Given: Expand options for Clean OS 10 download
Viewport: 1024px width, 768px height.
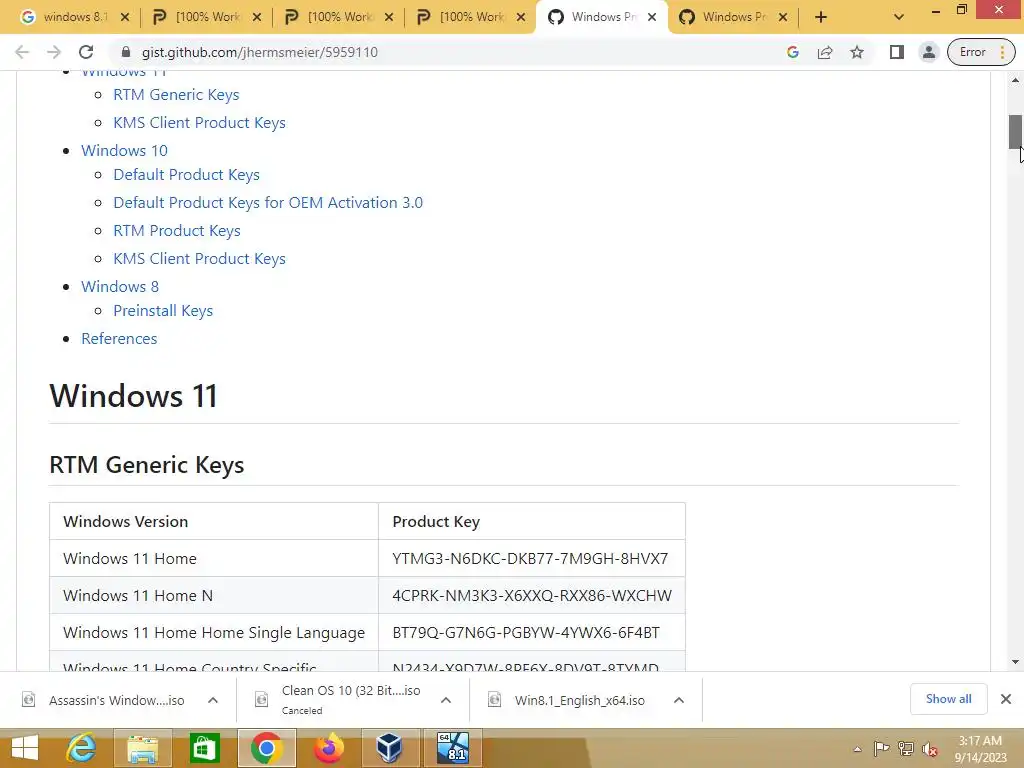Looking at the screenshot, I should [445, 700].
